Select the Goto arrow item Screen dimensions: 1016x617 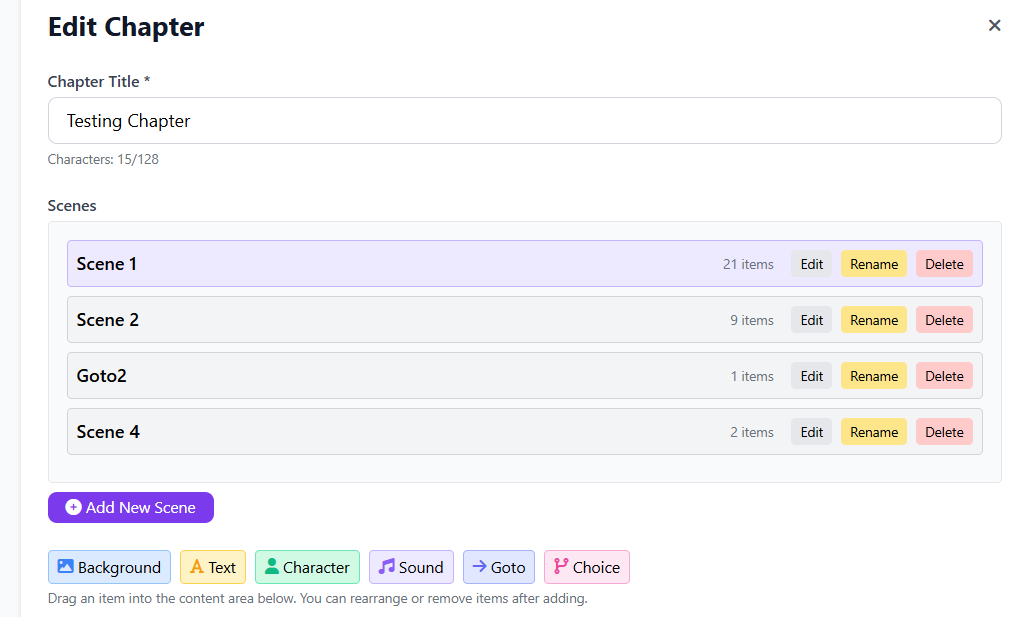[498, 567]
